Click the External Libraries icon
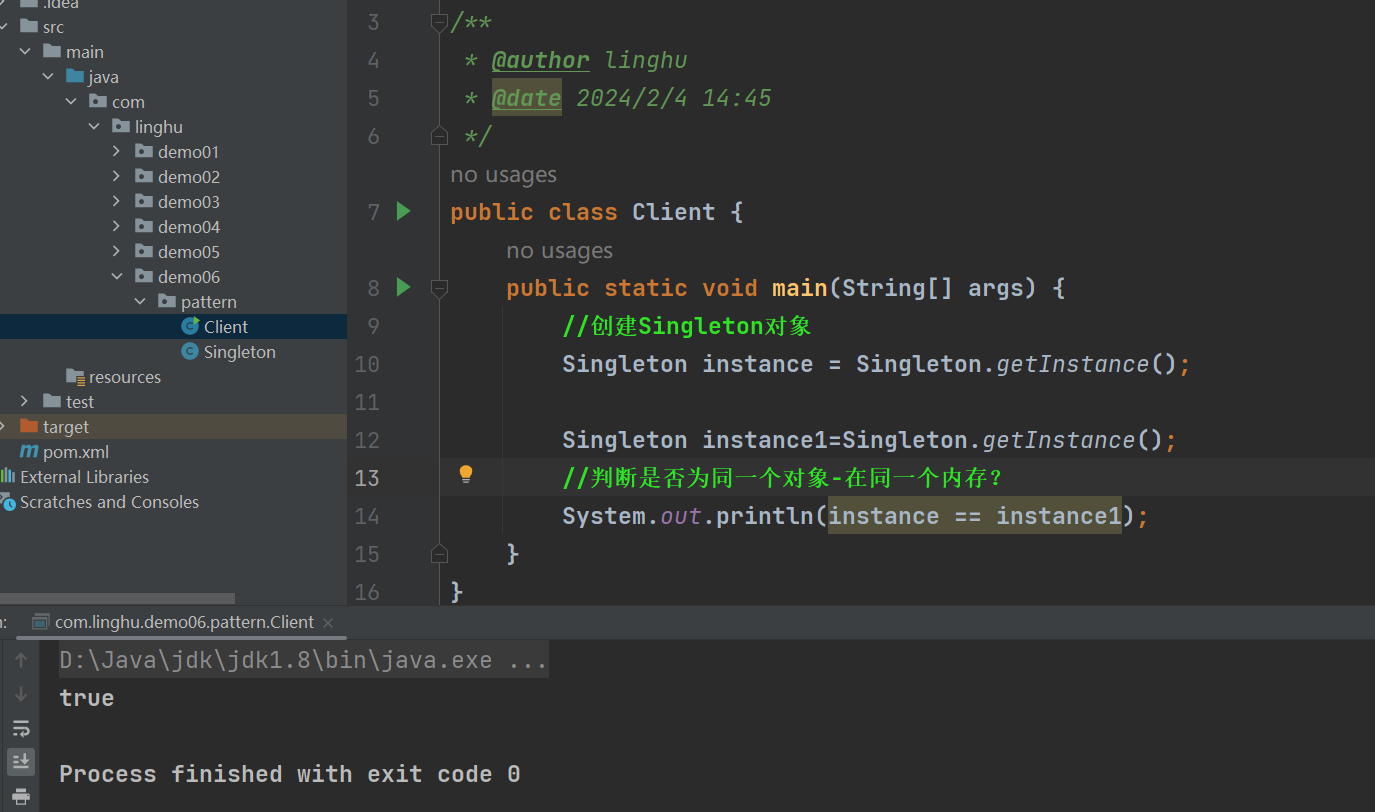1375x812 pixels. point(8,477)
